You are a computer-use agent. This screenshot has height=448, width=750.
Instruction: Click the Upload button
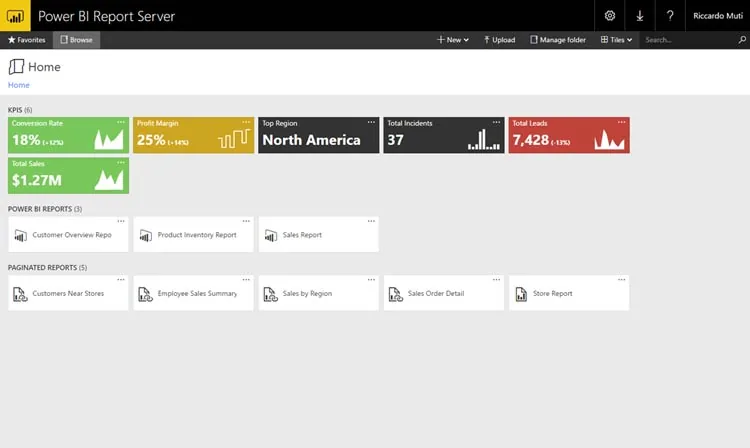[499, 40]
